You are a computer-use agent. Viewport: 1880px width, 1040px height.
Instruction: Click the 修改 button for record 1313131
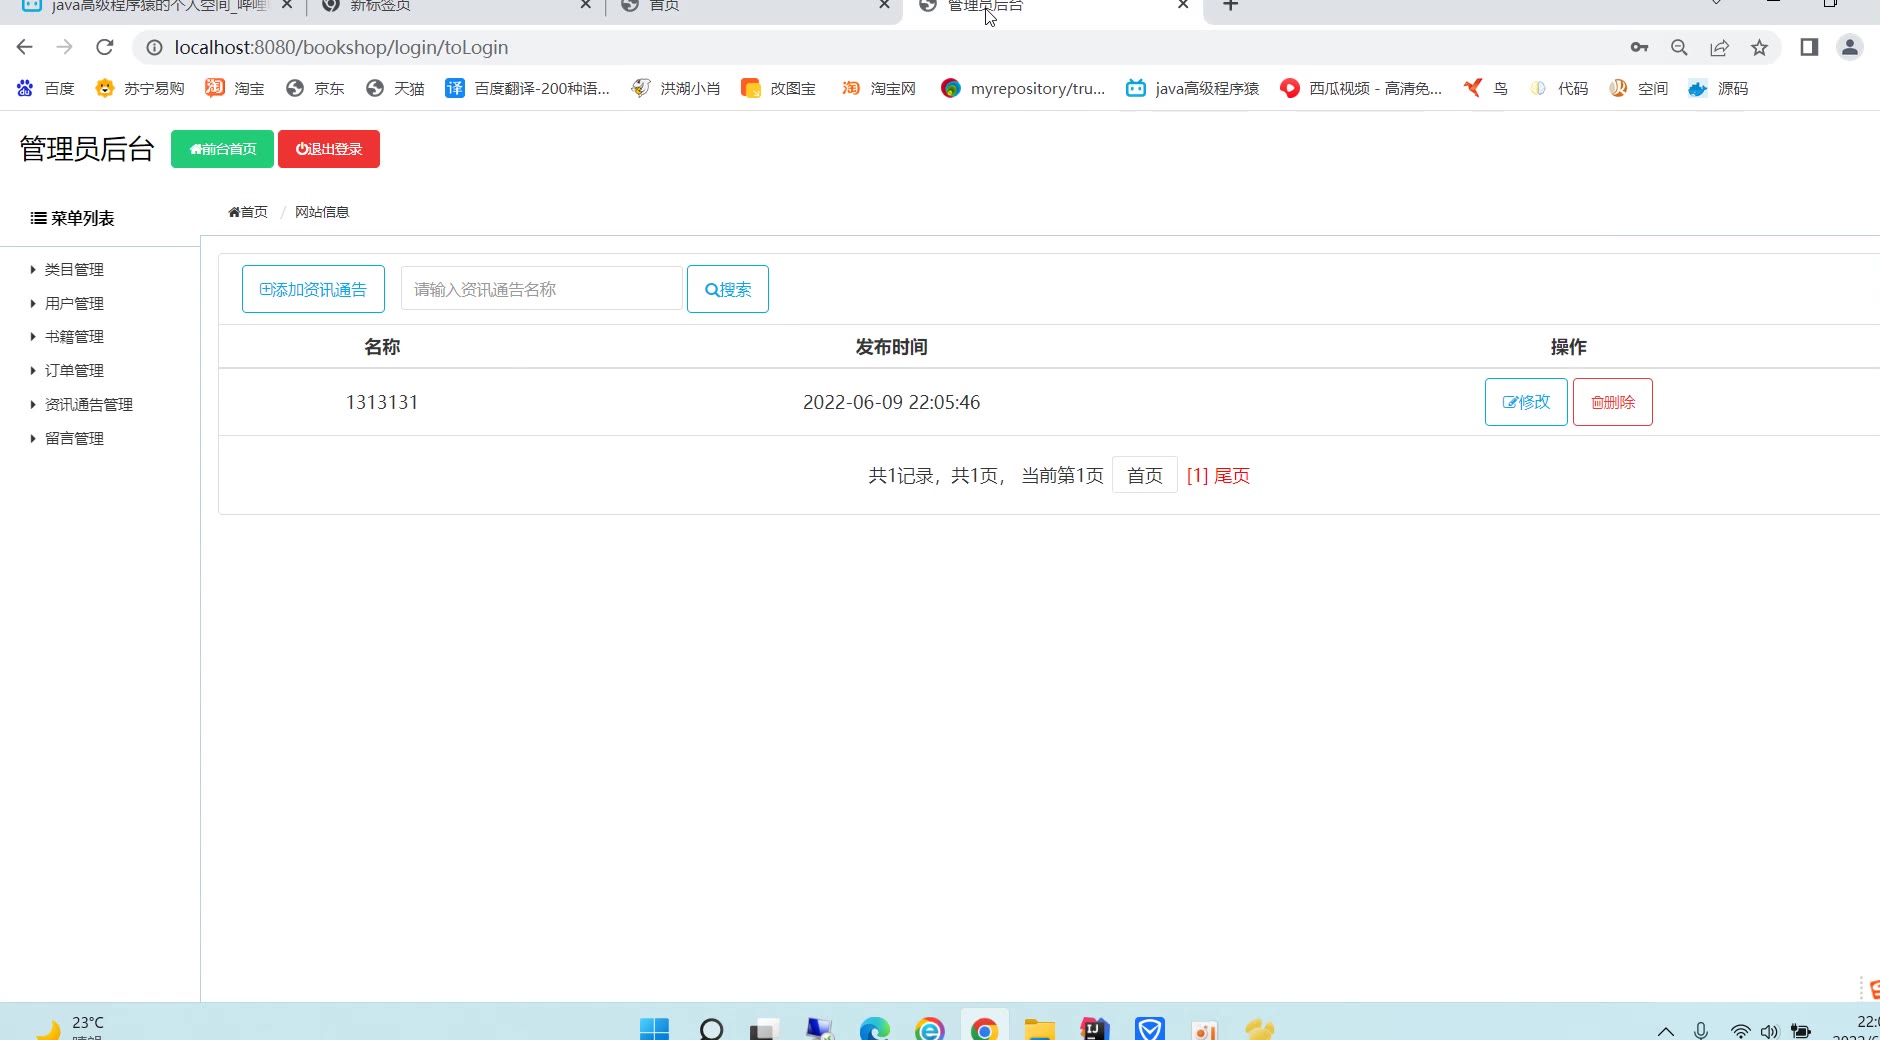[1525, 402]
